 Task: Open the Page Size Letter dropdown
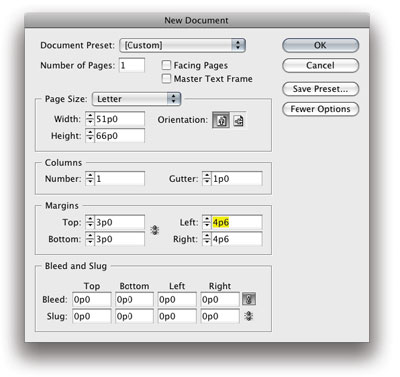[x=137, y=99]
